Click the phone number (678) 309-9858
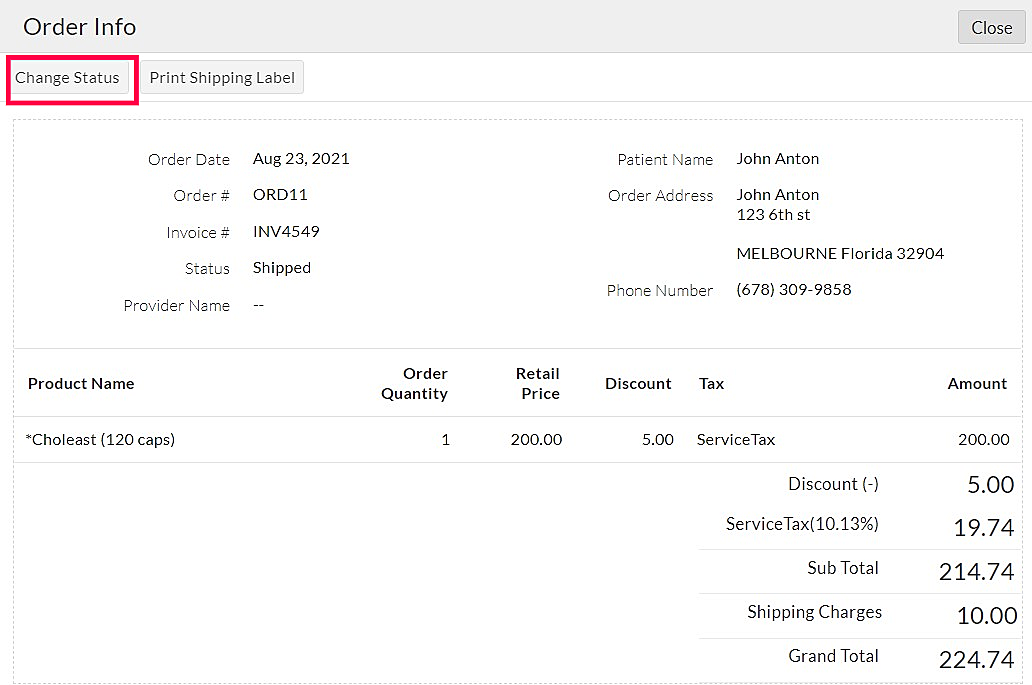This screenshot has height=685, width=1032. coord(793,290)
